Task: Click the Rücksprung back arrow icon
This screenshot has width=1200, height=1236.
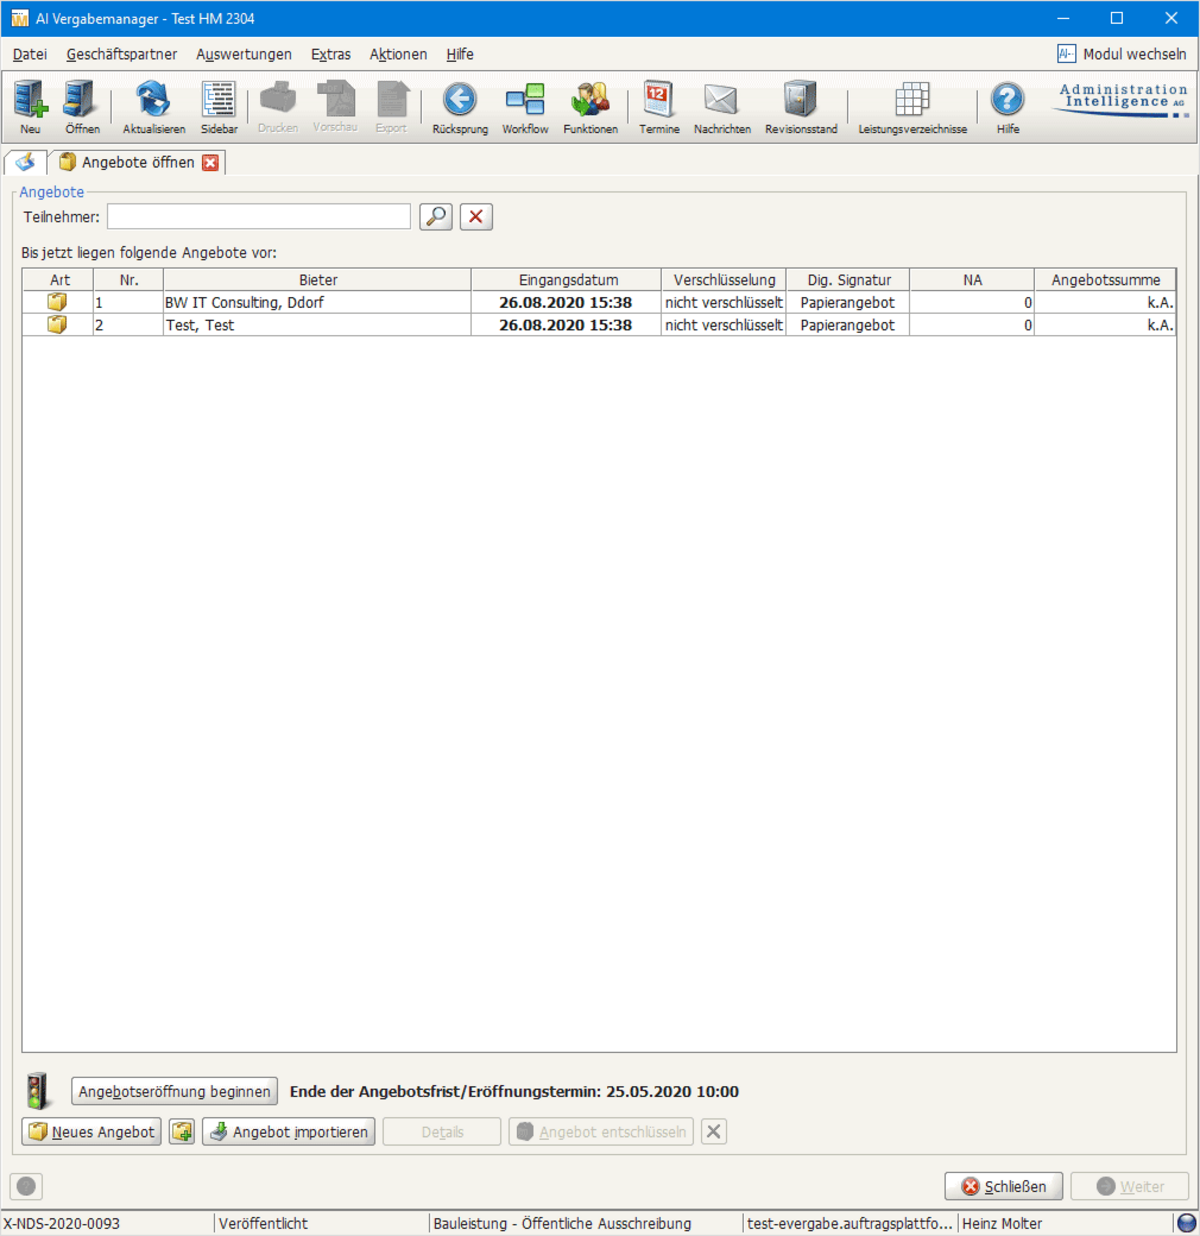Action: tap(460, 106)
